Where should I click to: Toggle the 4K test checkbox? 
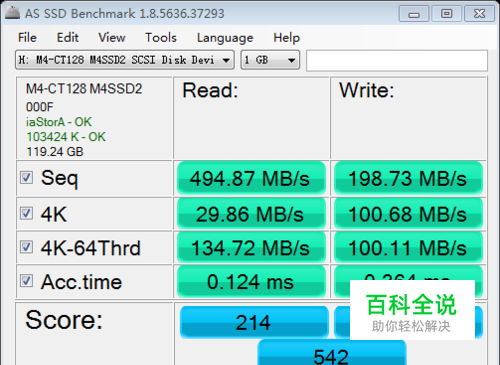point(26,213)
